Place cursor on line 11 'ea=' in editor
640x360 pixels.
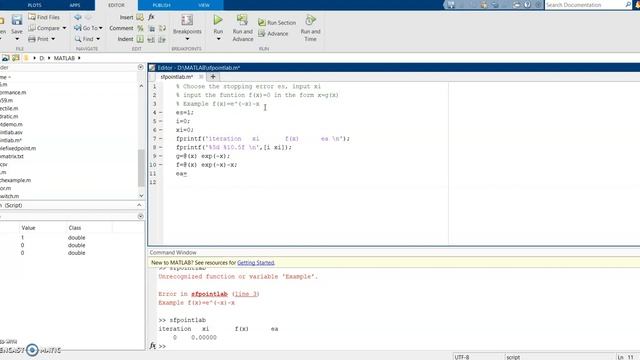coord(182,173)
